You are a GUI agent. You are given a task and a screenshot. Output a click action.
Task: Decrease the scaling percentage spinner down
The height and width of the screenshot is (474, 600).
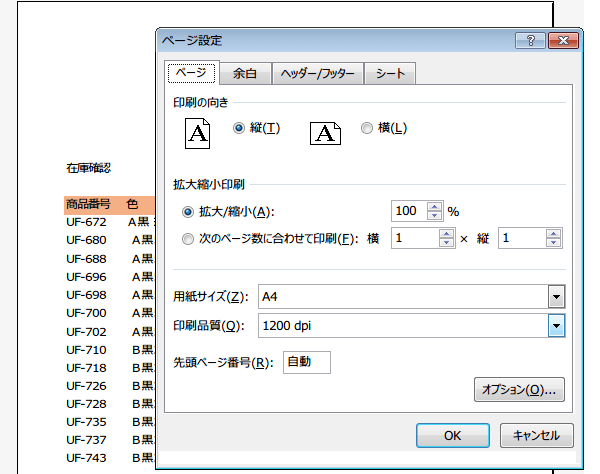point(434,215)
